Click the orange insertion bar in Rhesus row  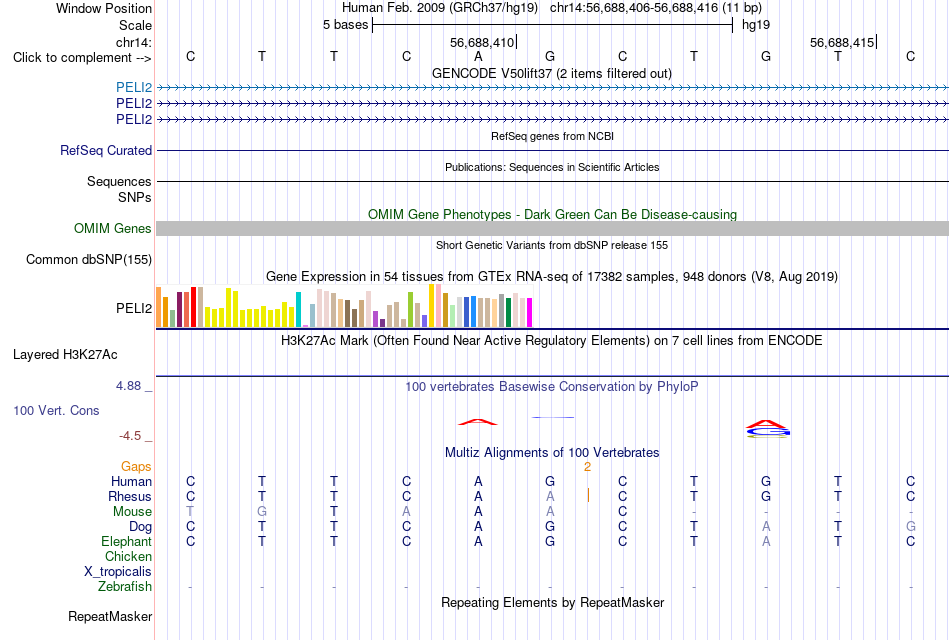pos(588,496)
